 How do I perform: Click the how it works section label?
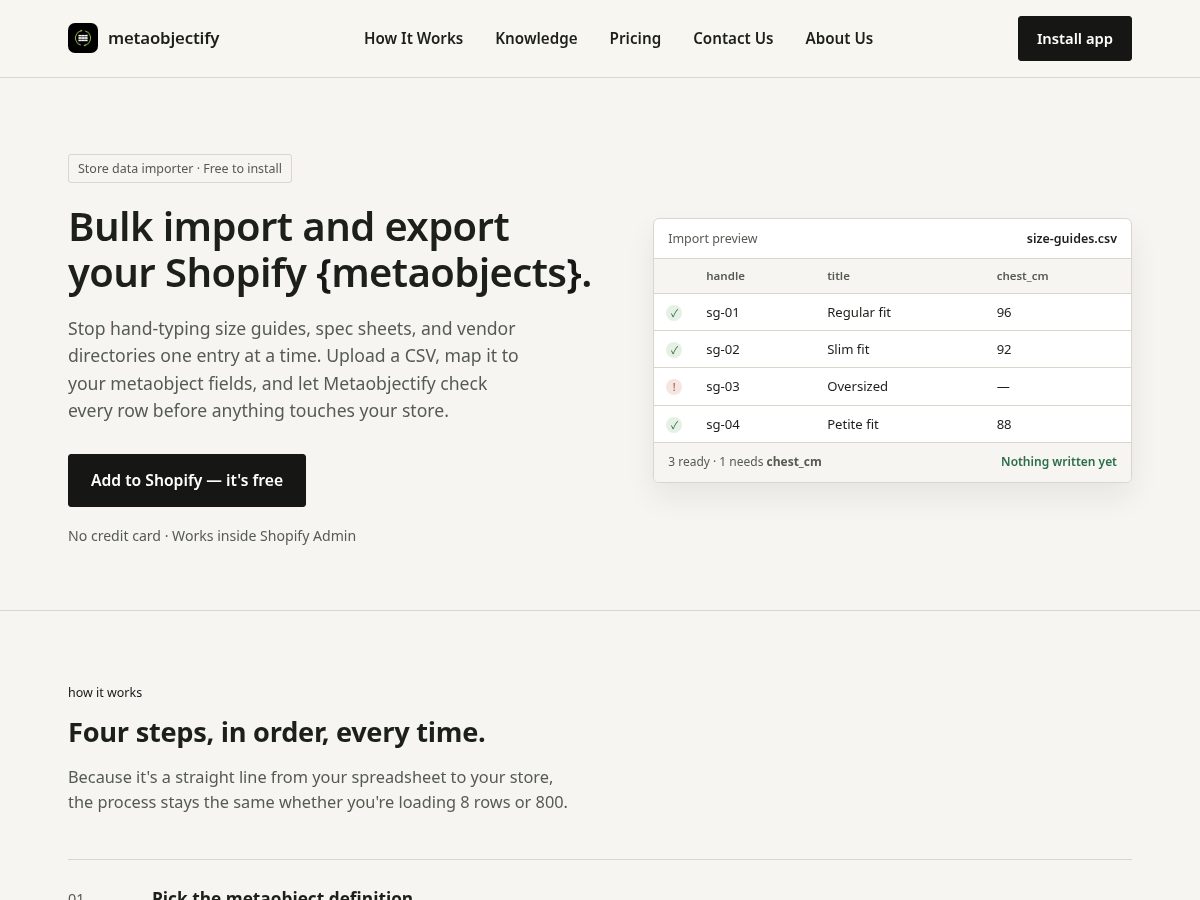[x=105, y=692]
